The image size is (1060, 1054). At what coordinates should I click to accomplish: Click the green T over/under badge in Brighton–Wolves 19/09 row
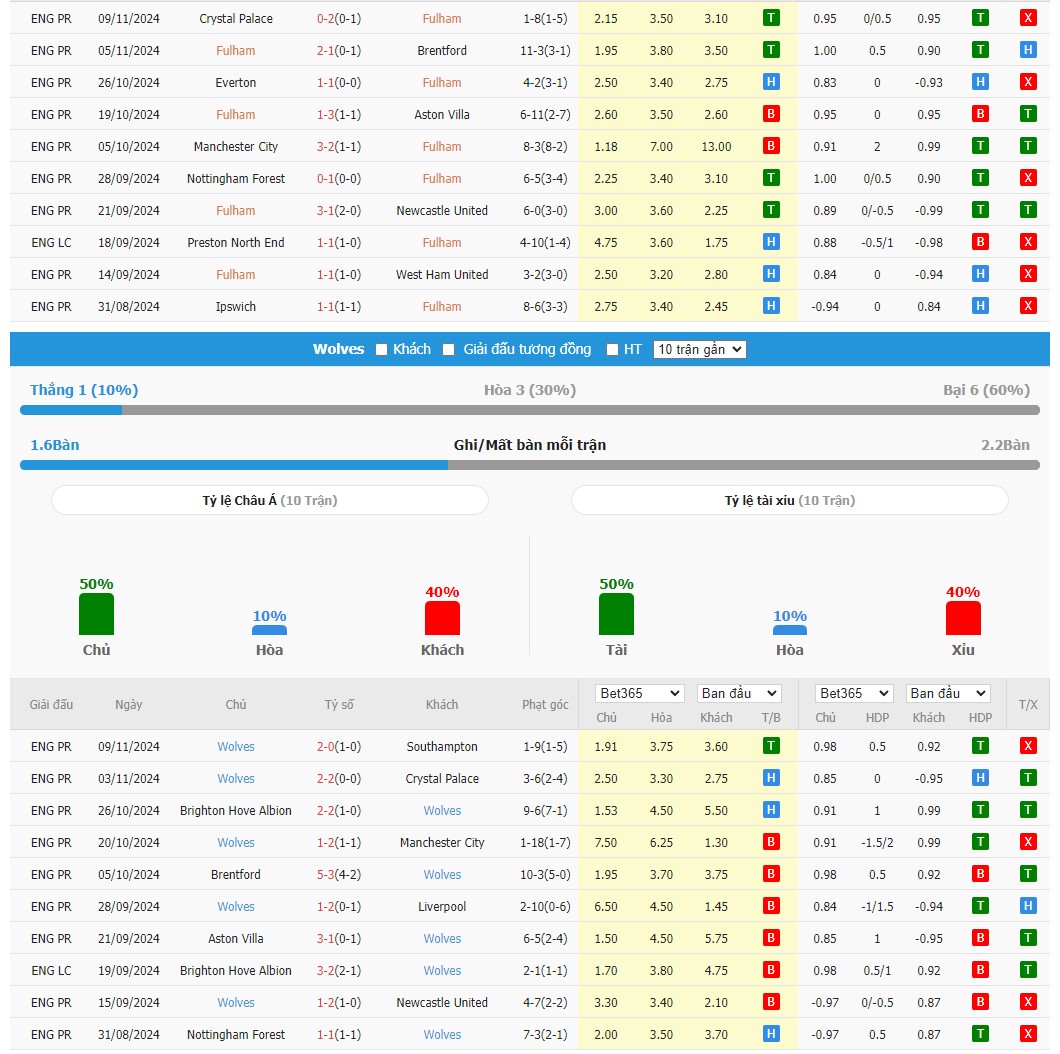click(x=1028, y=970)
